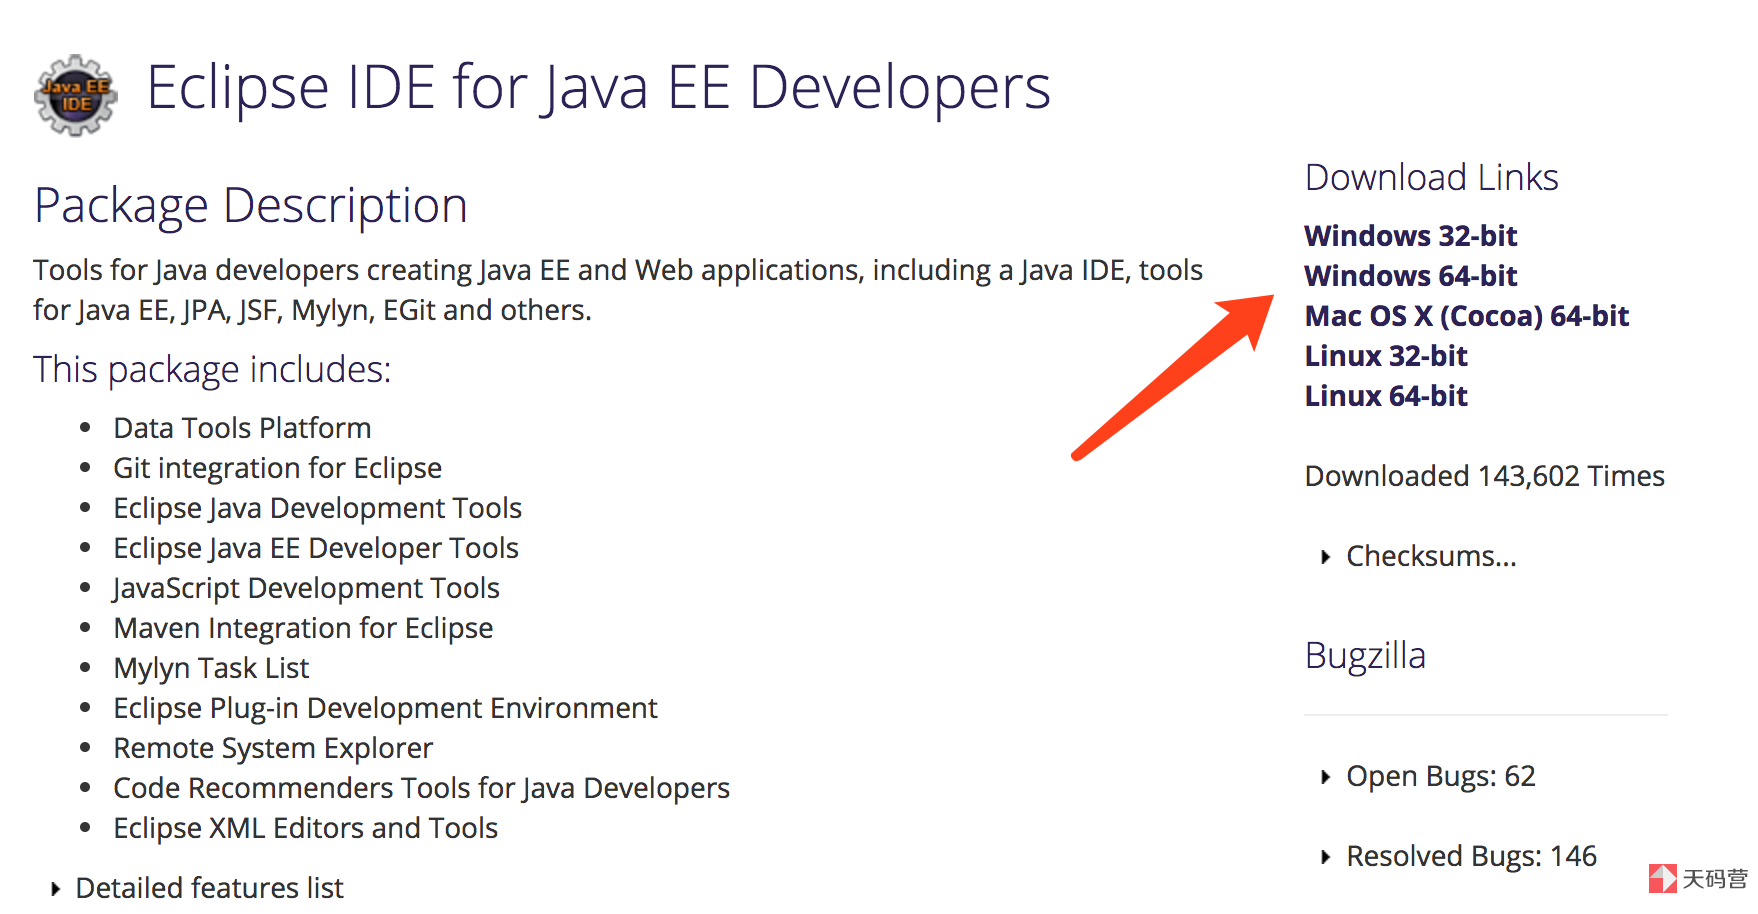The image size is (1758, 914).
Task: Click the package description paragraph text
Action: pyautogui.click(x=618, y=290)
